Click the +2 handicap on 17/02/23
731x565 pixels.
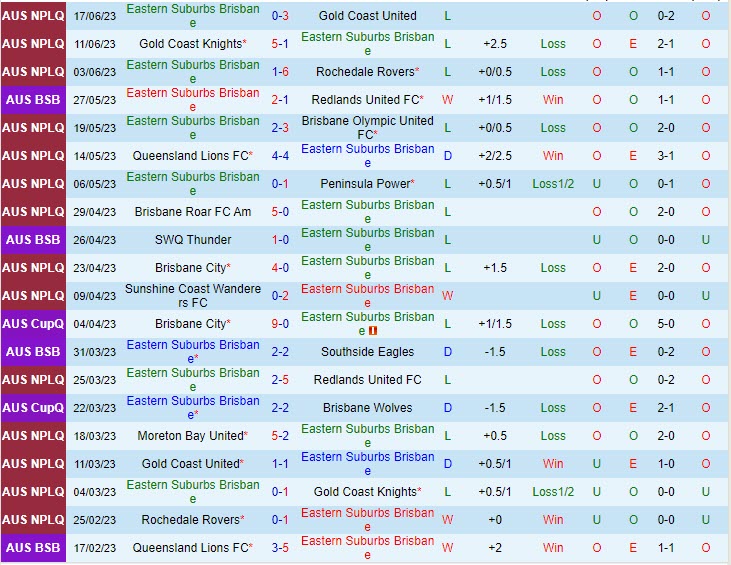495,547
